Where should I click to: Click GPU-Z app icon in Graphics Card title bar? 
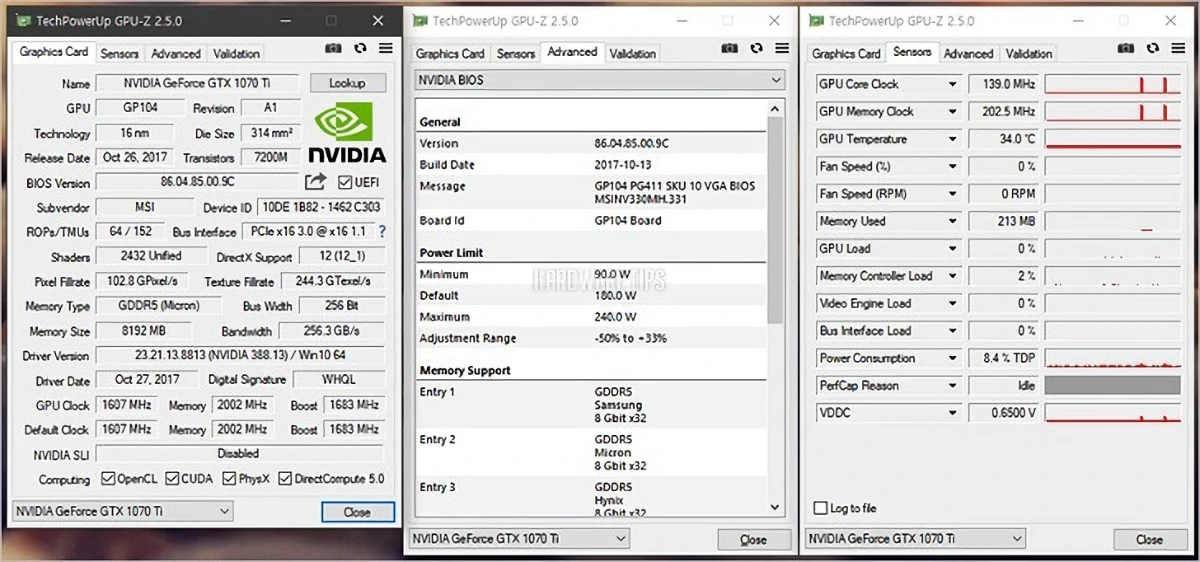point(24,20)
